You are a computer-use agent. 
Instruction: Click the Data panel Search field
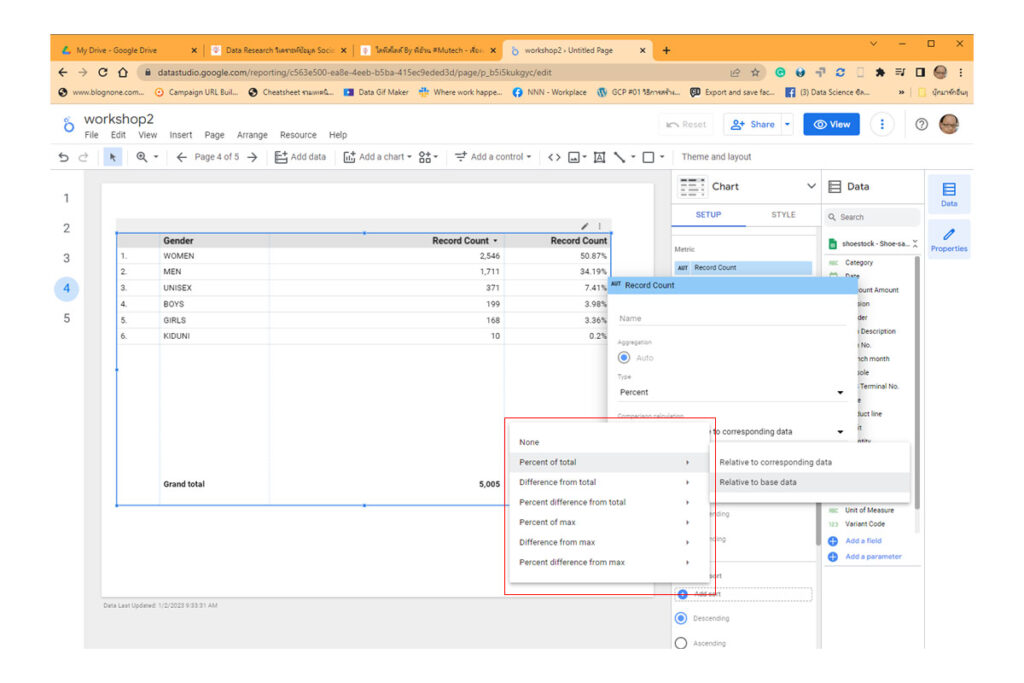(x=872, y=217)
